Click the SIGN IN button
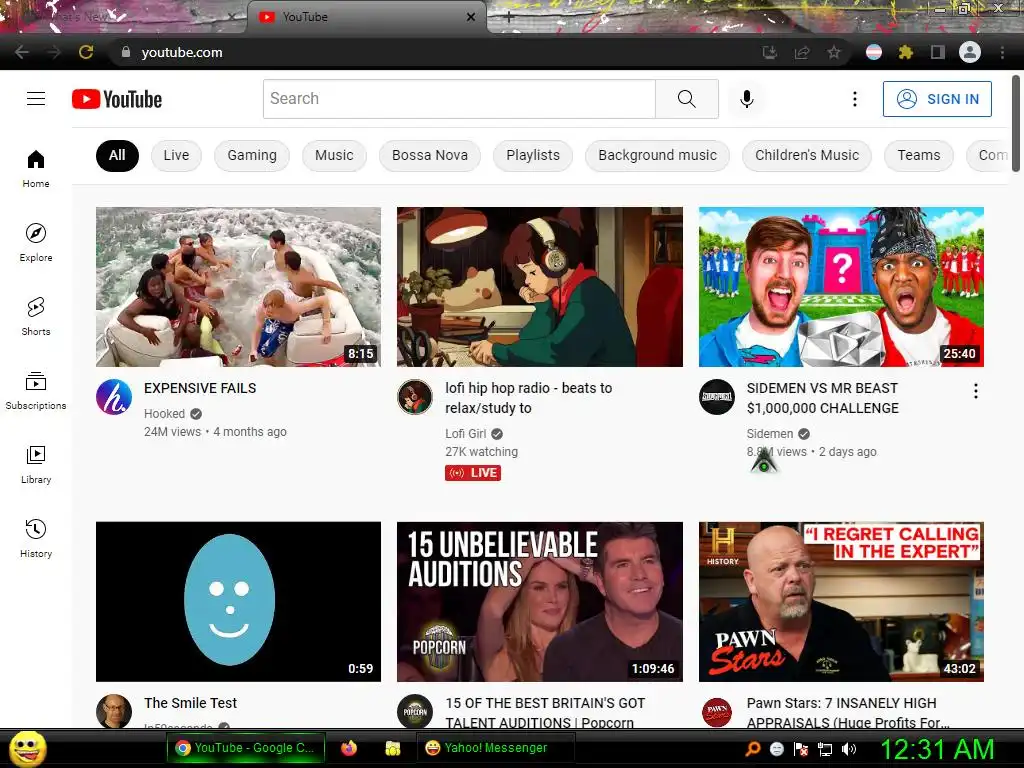This screenshot has height=768, width=1024. click(937, 99)
